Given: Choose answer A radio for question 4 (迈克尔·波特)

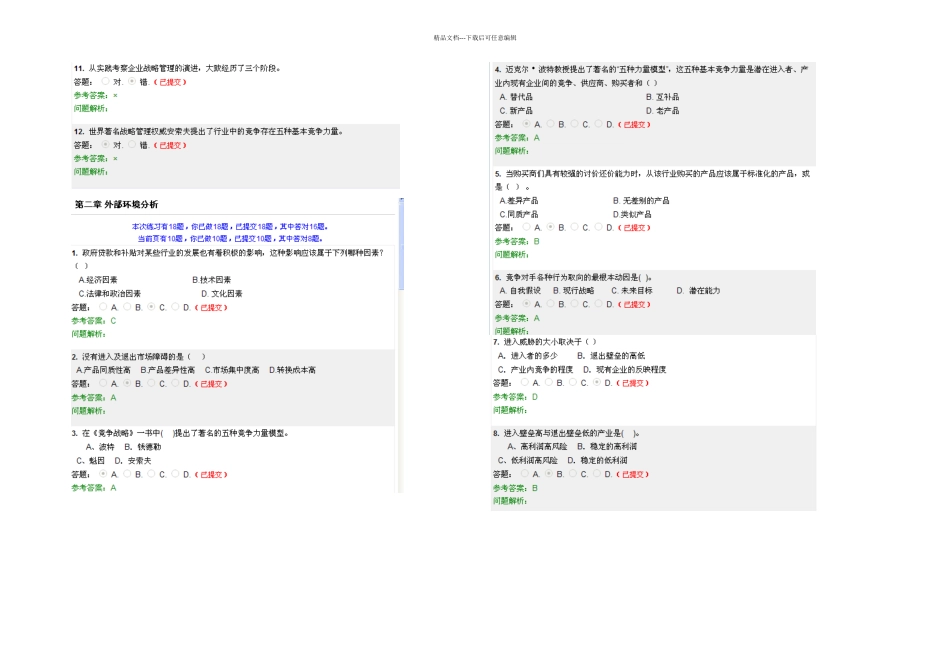Looking at the screenshot, I should coord(526,124).
